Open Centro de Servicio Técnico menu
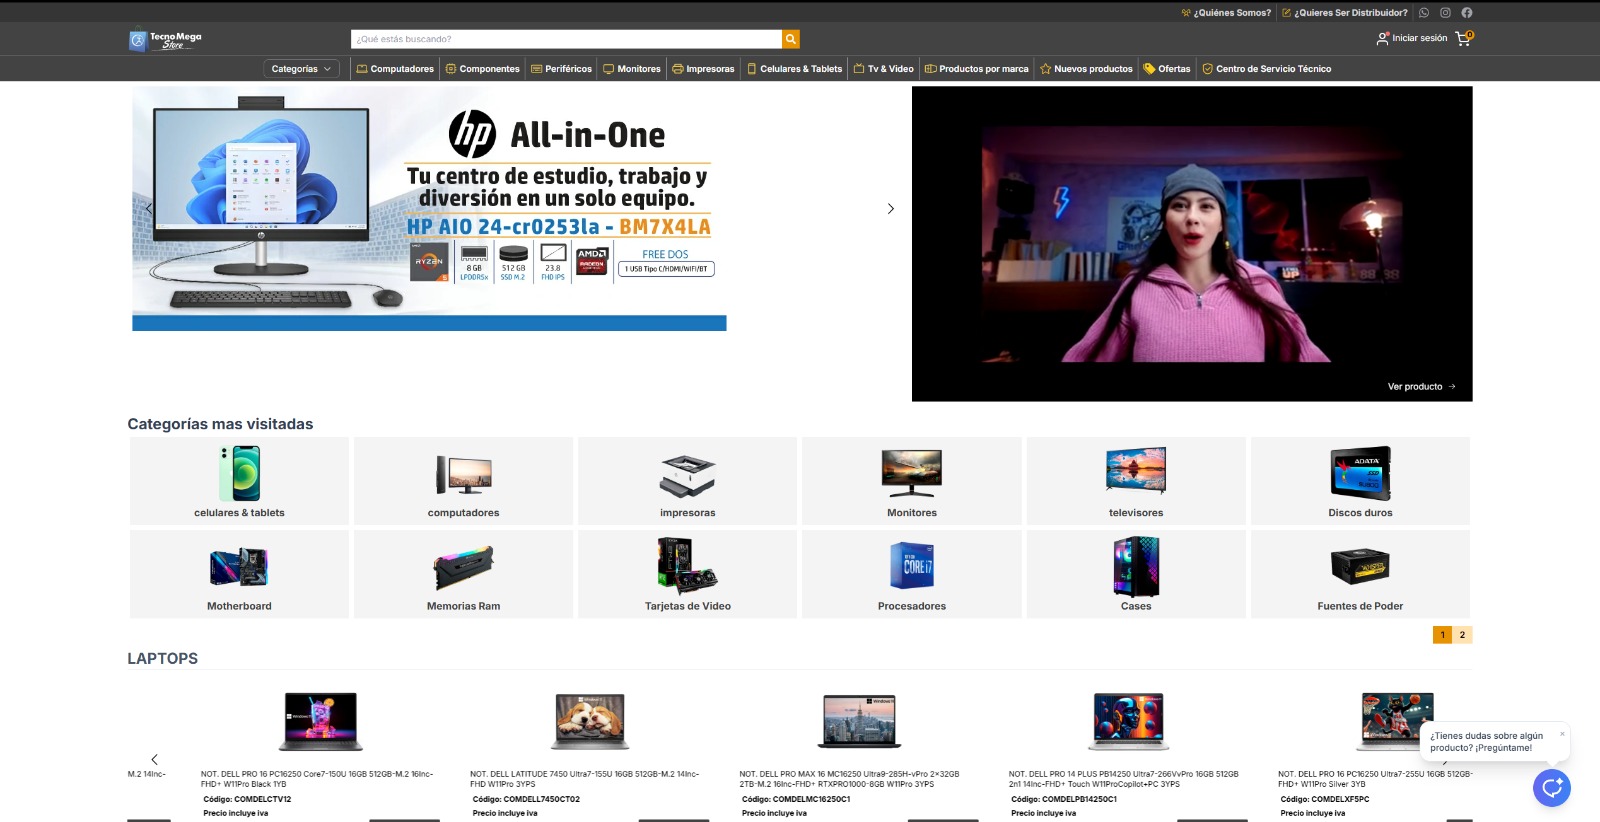1600x822 pixels. (1266, 69)
